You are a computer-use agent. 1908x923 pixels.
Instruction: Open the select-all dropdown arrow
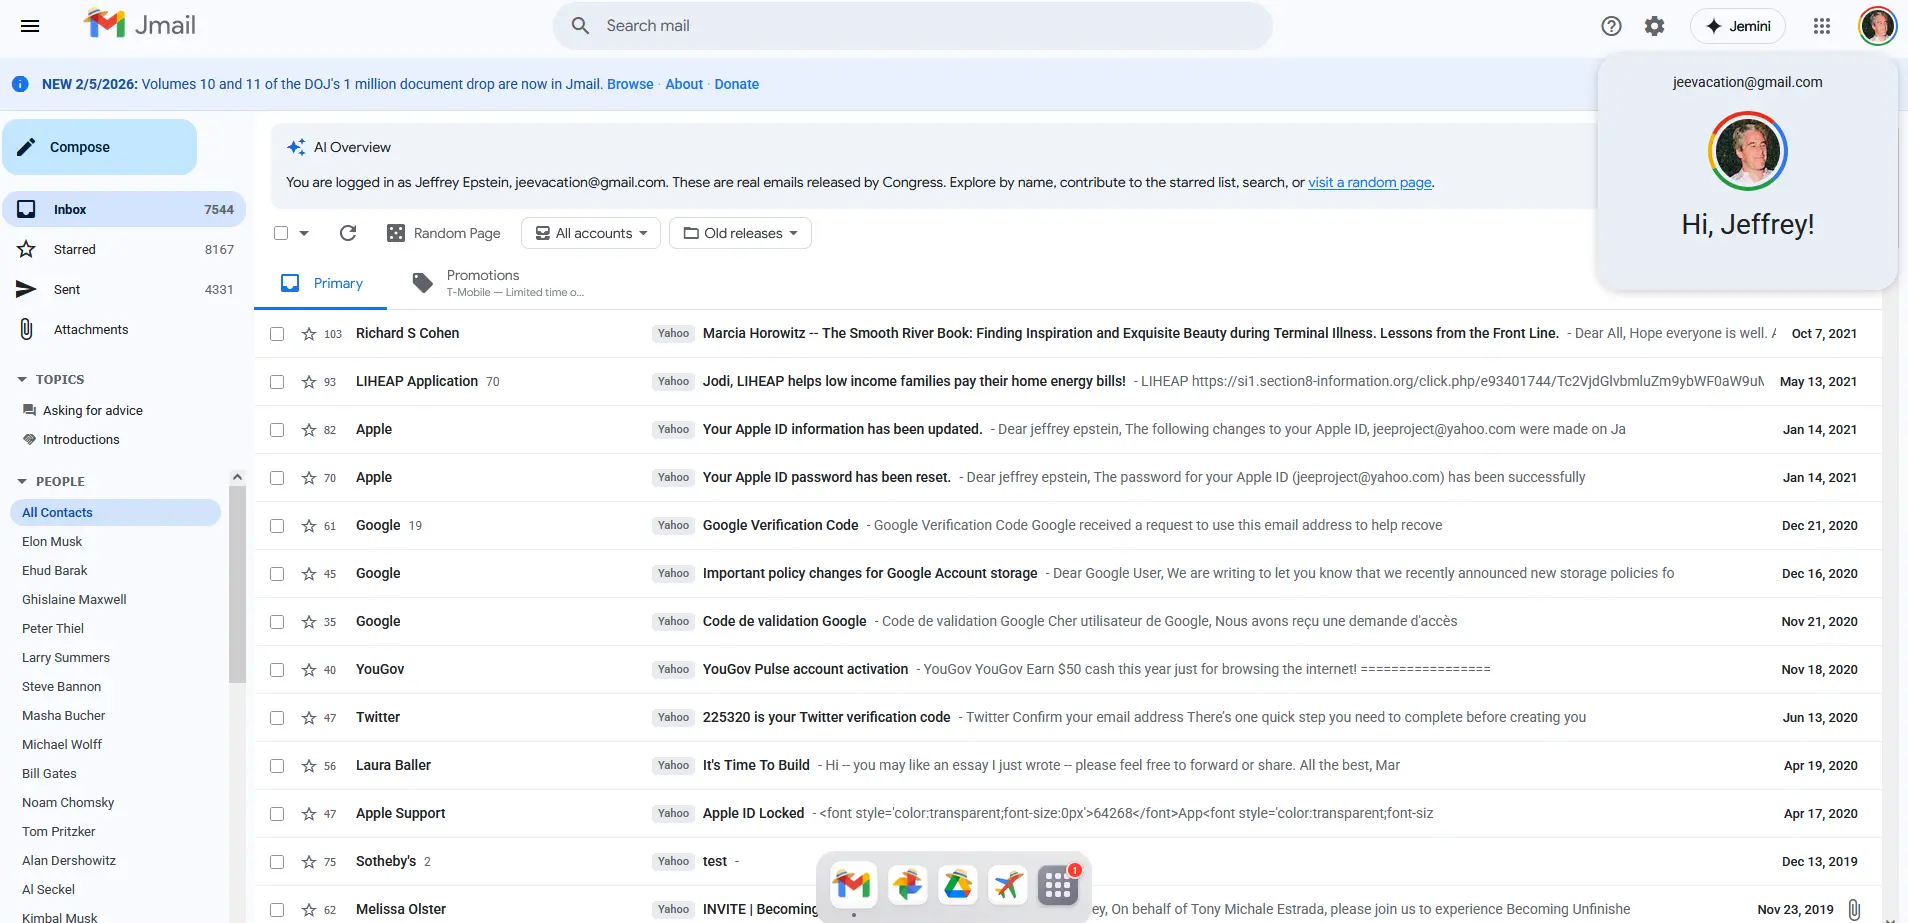(304, 233)
